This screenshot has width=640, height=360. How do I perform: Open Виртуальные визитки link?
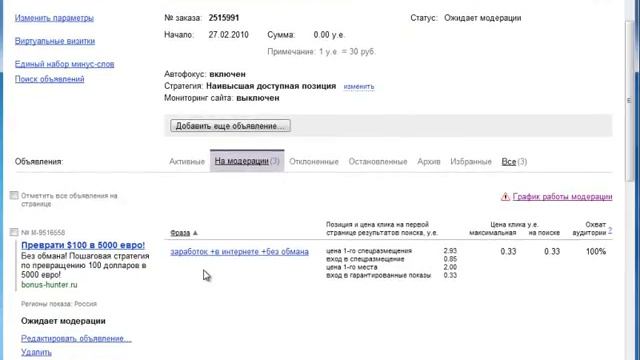(55, 41)
